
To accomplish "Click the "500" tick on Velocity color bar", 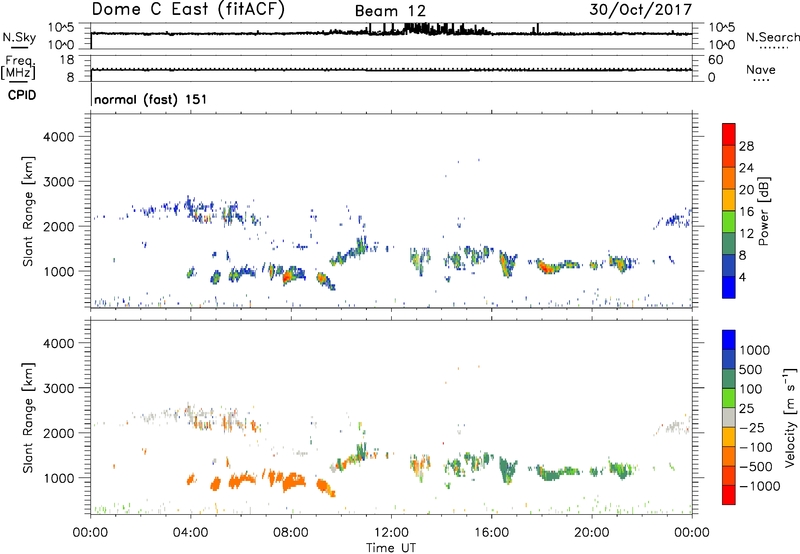I will point(750,369).
